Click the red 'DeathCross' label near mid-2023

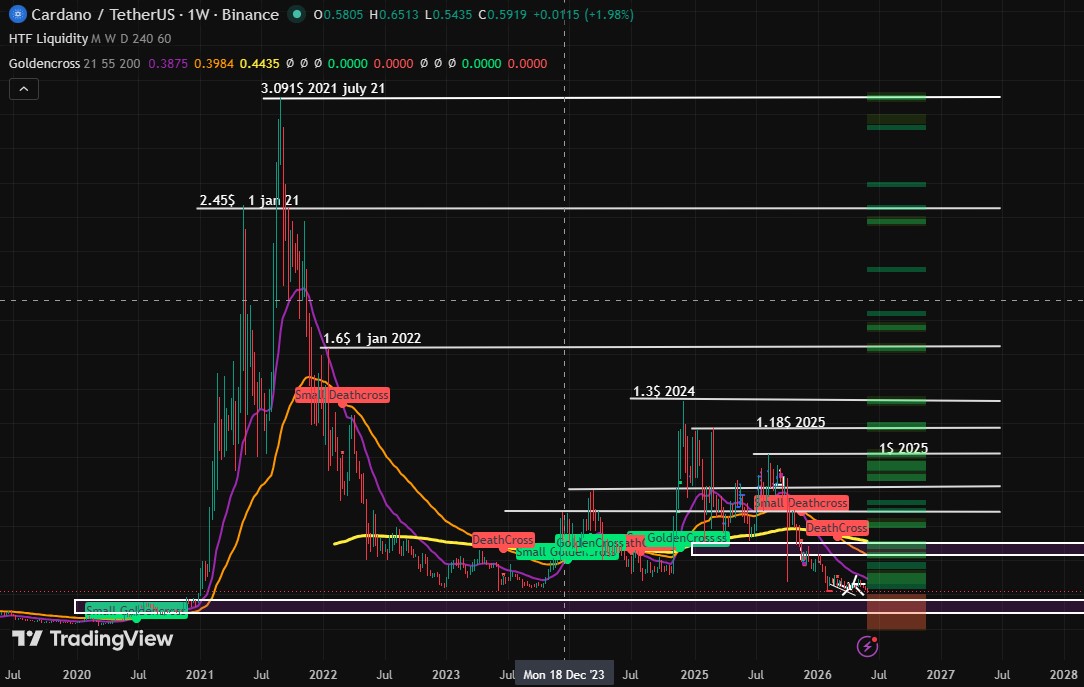click(x=503, y=540)
